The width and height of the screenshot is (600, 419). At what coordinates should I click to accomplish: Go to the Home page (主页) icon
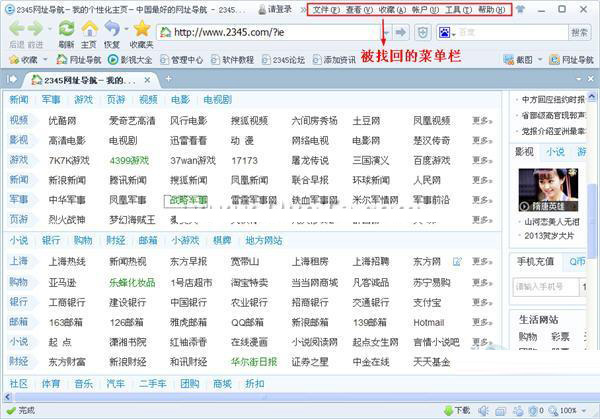(89, 29)
